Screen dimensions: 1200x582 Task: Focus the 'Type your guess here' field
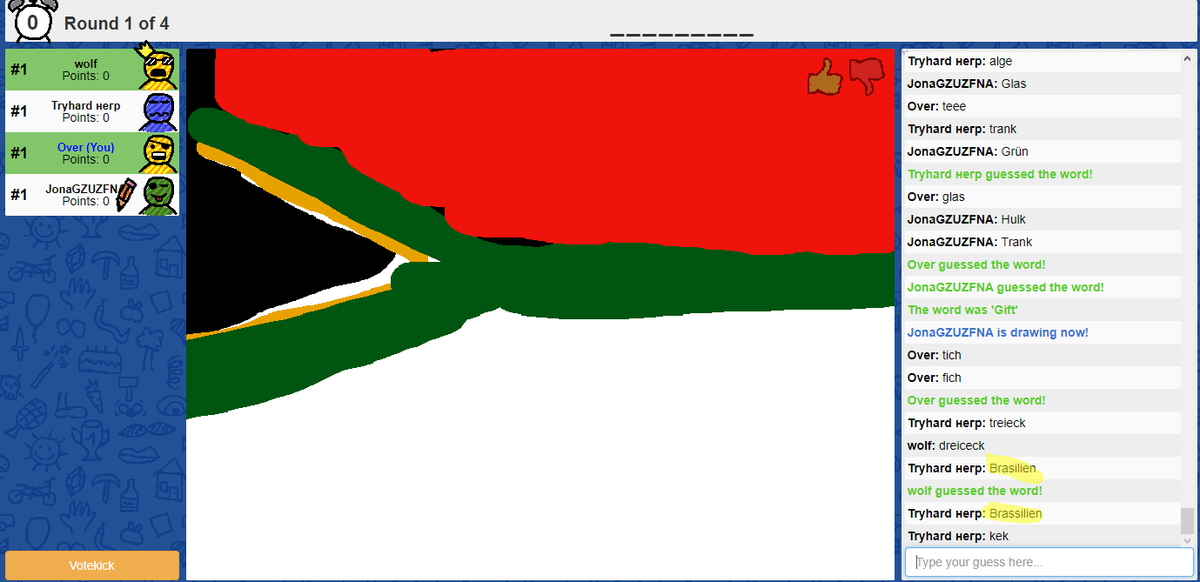[x=1049, y=562]
